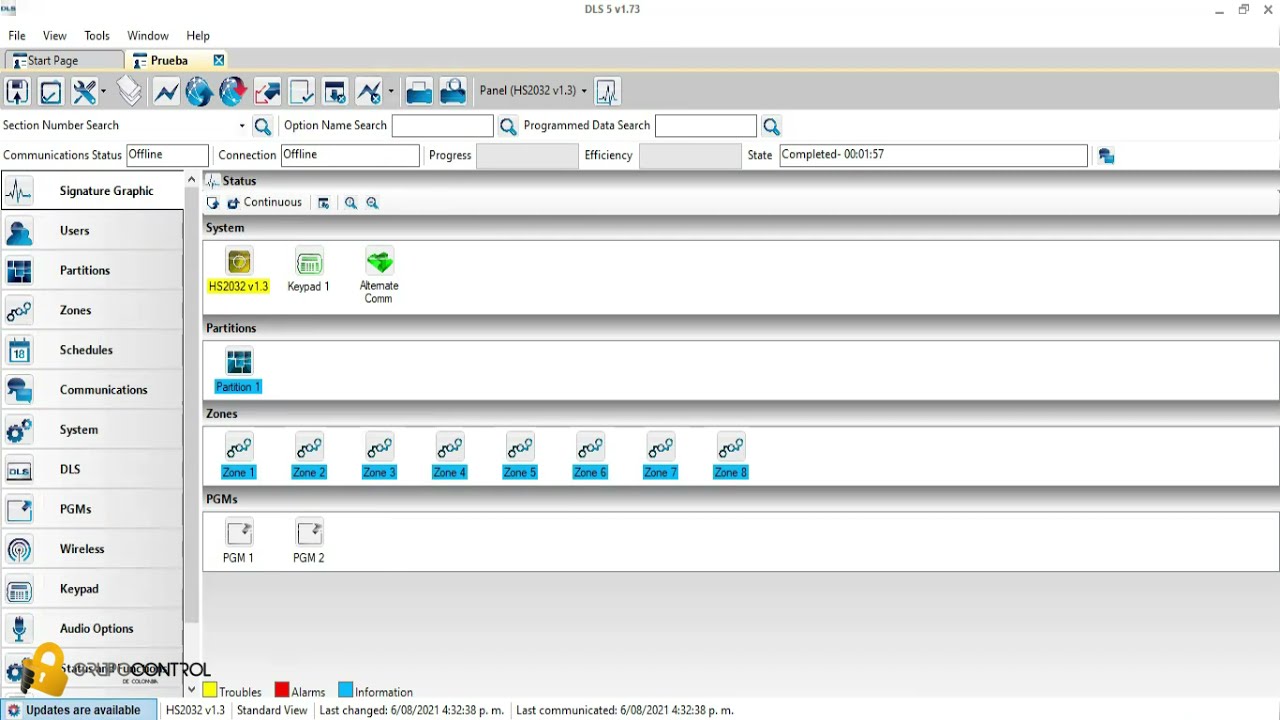Open the Schedules section
Screen dimensions: 1280x720
coord(92,350)
